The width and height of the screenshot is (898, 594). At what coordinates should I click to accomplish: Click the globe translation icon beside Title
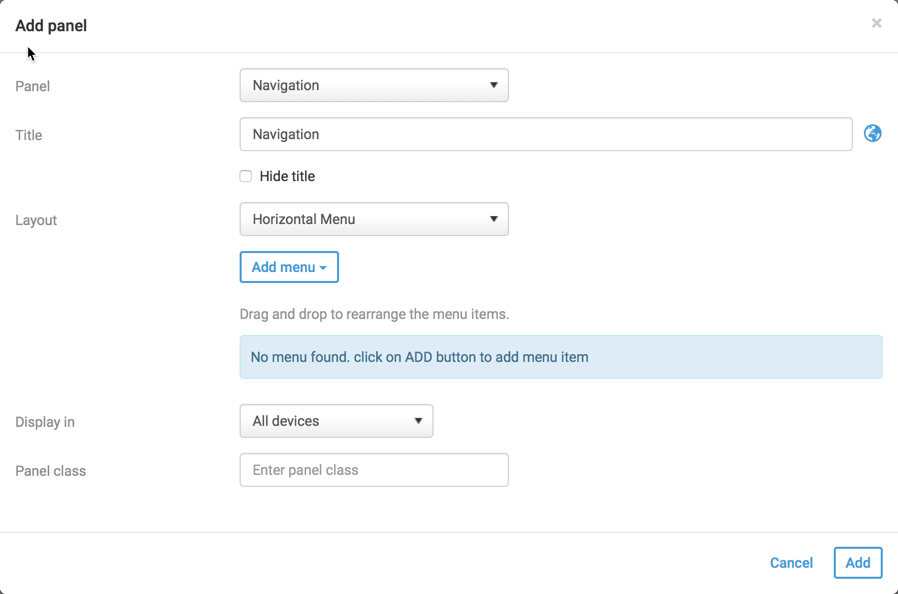(873, 134)
